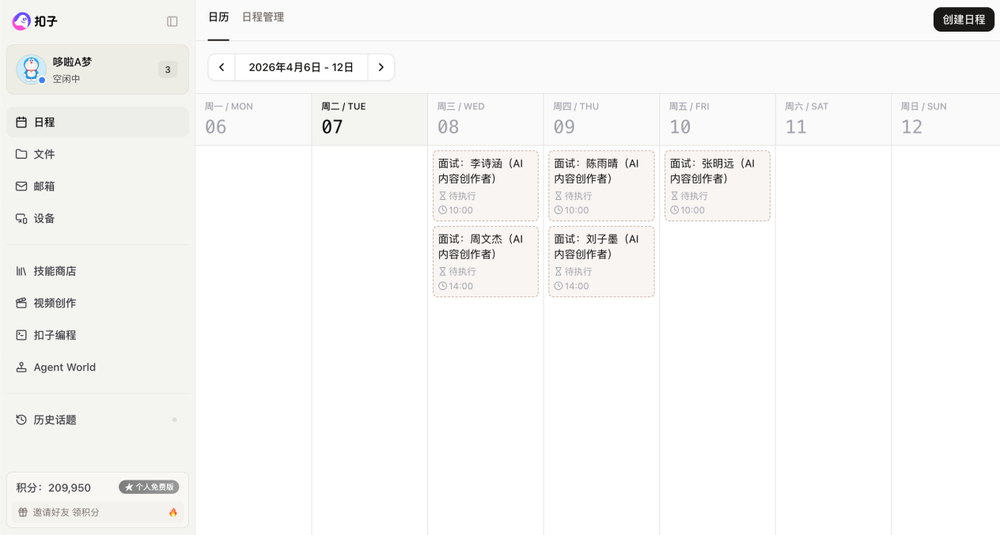Select the 周二 / TUE 07 day header
The width and height of the screenshot is (1000, 535).
[369, 119]
